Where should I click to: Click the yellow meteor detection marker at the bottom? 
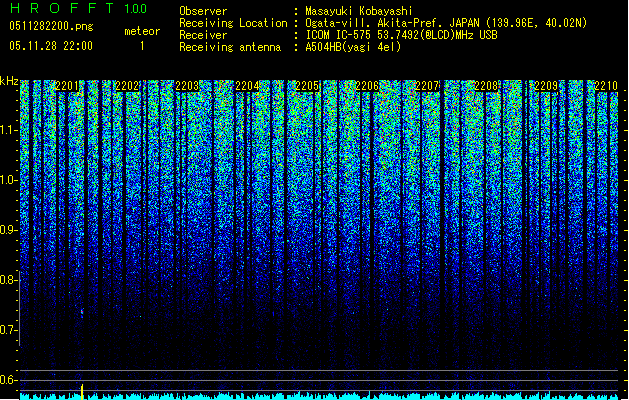pyautogui.click(x=82, y=392)
